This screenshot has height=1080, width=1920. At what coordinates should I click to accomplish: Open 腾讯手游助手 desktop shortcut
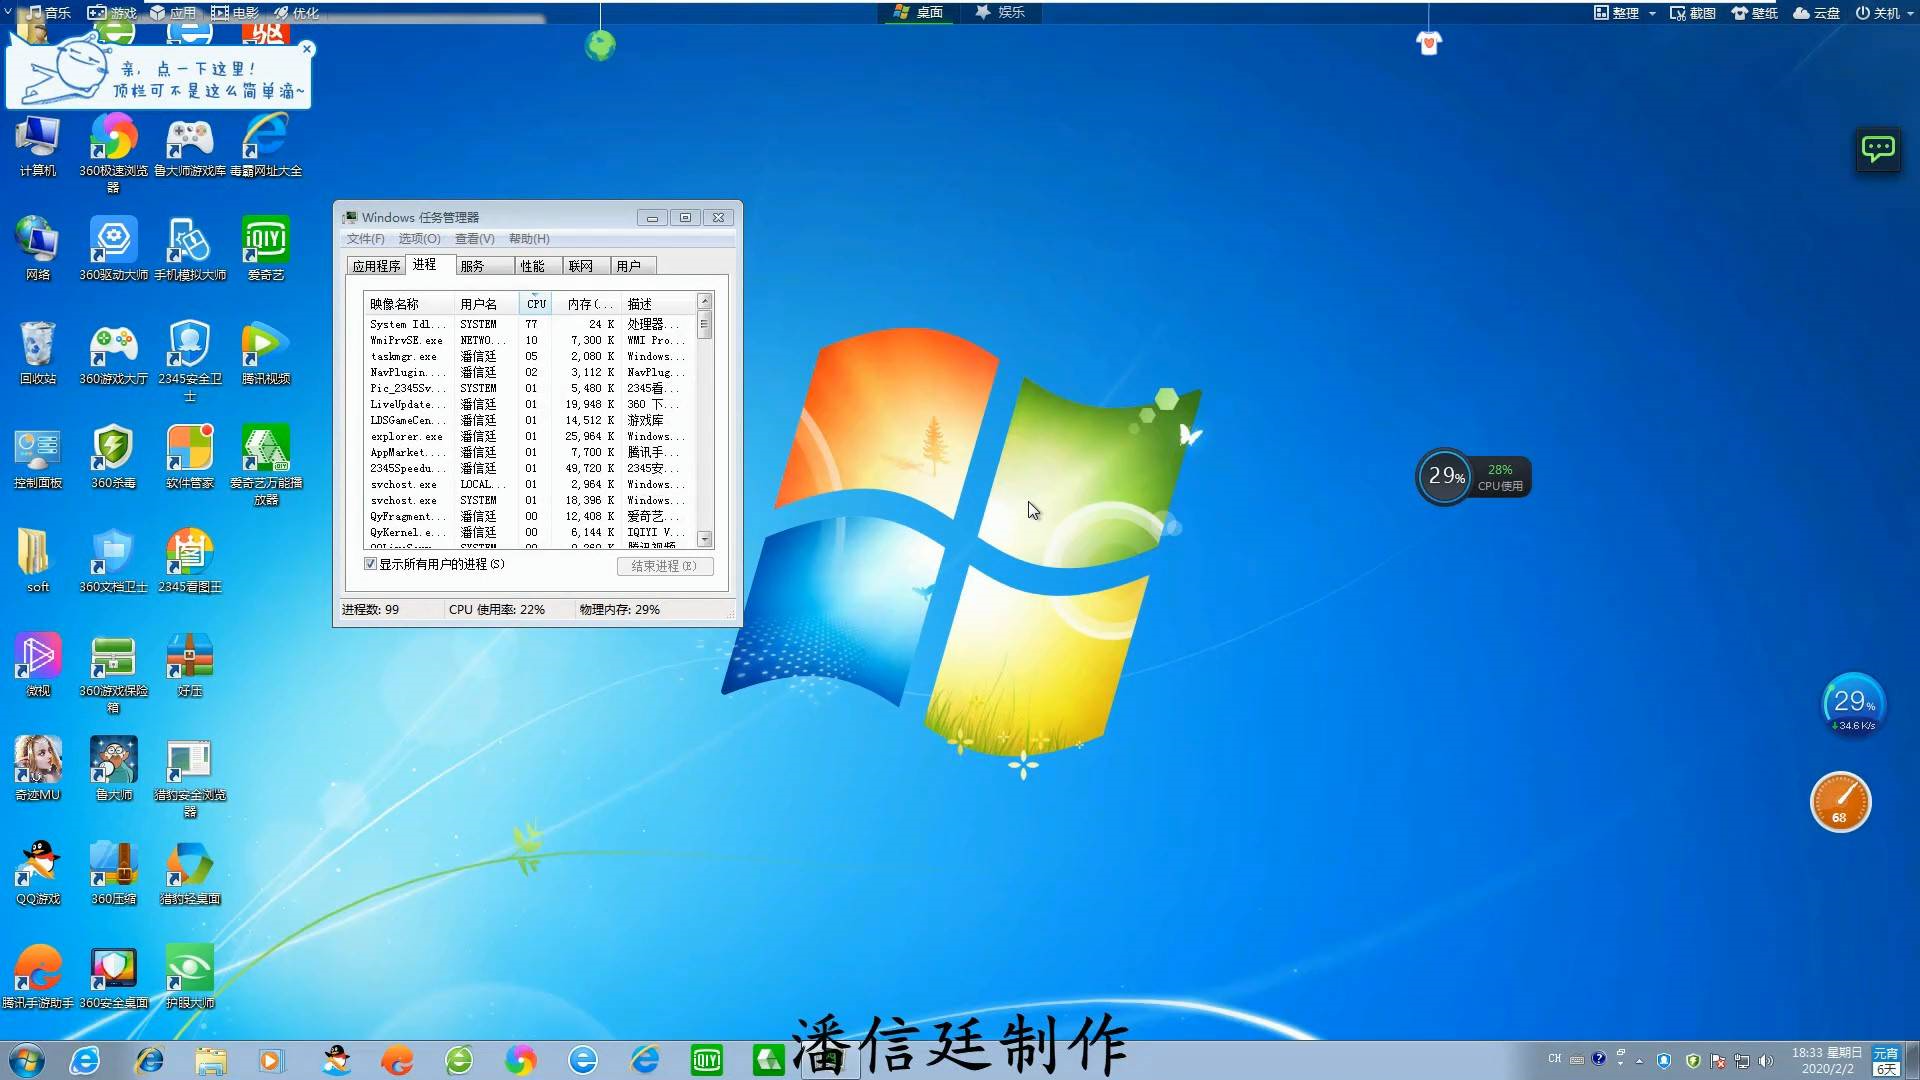pyautogui.click(x=38, y=977)
